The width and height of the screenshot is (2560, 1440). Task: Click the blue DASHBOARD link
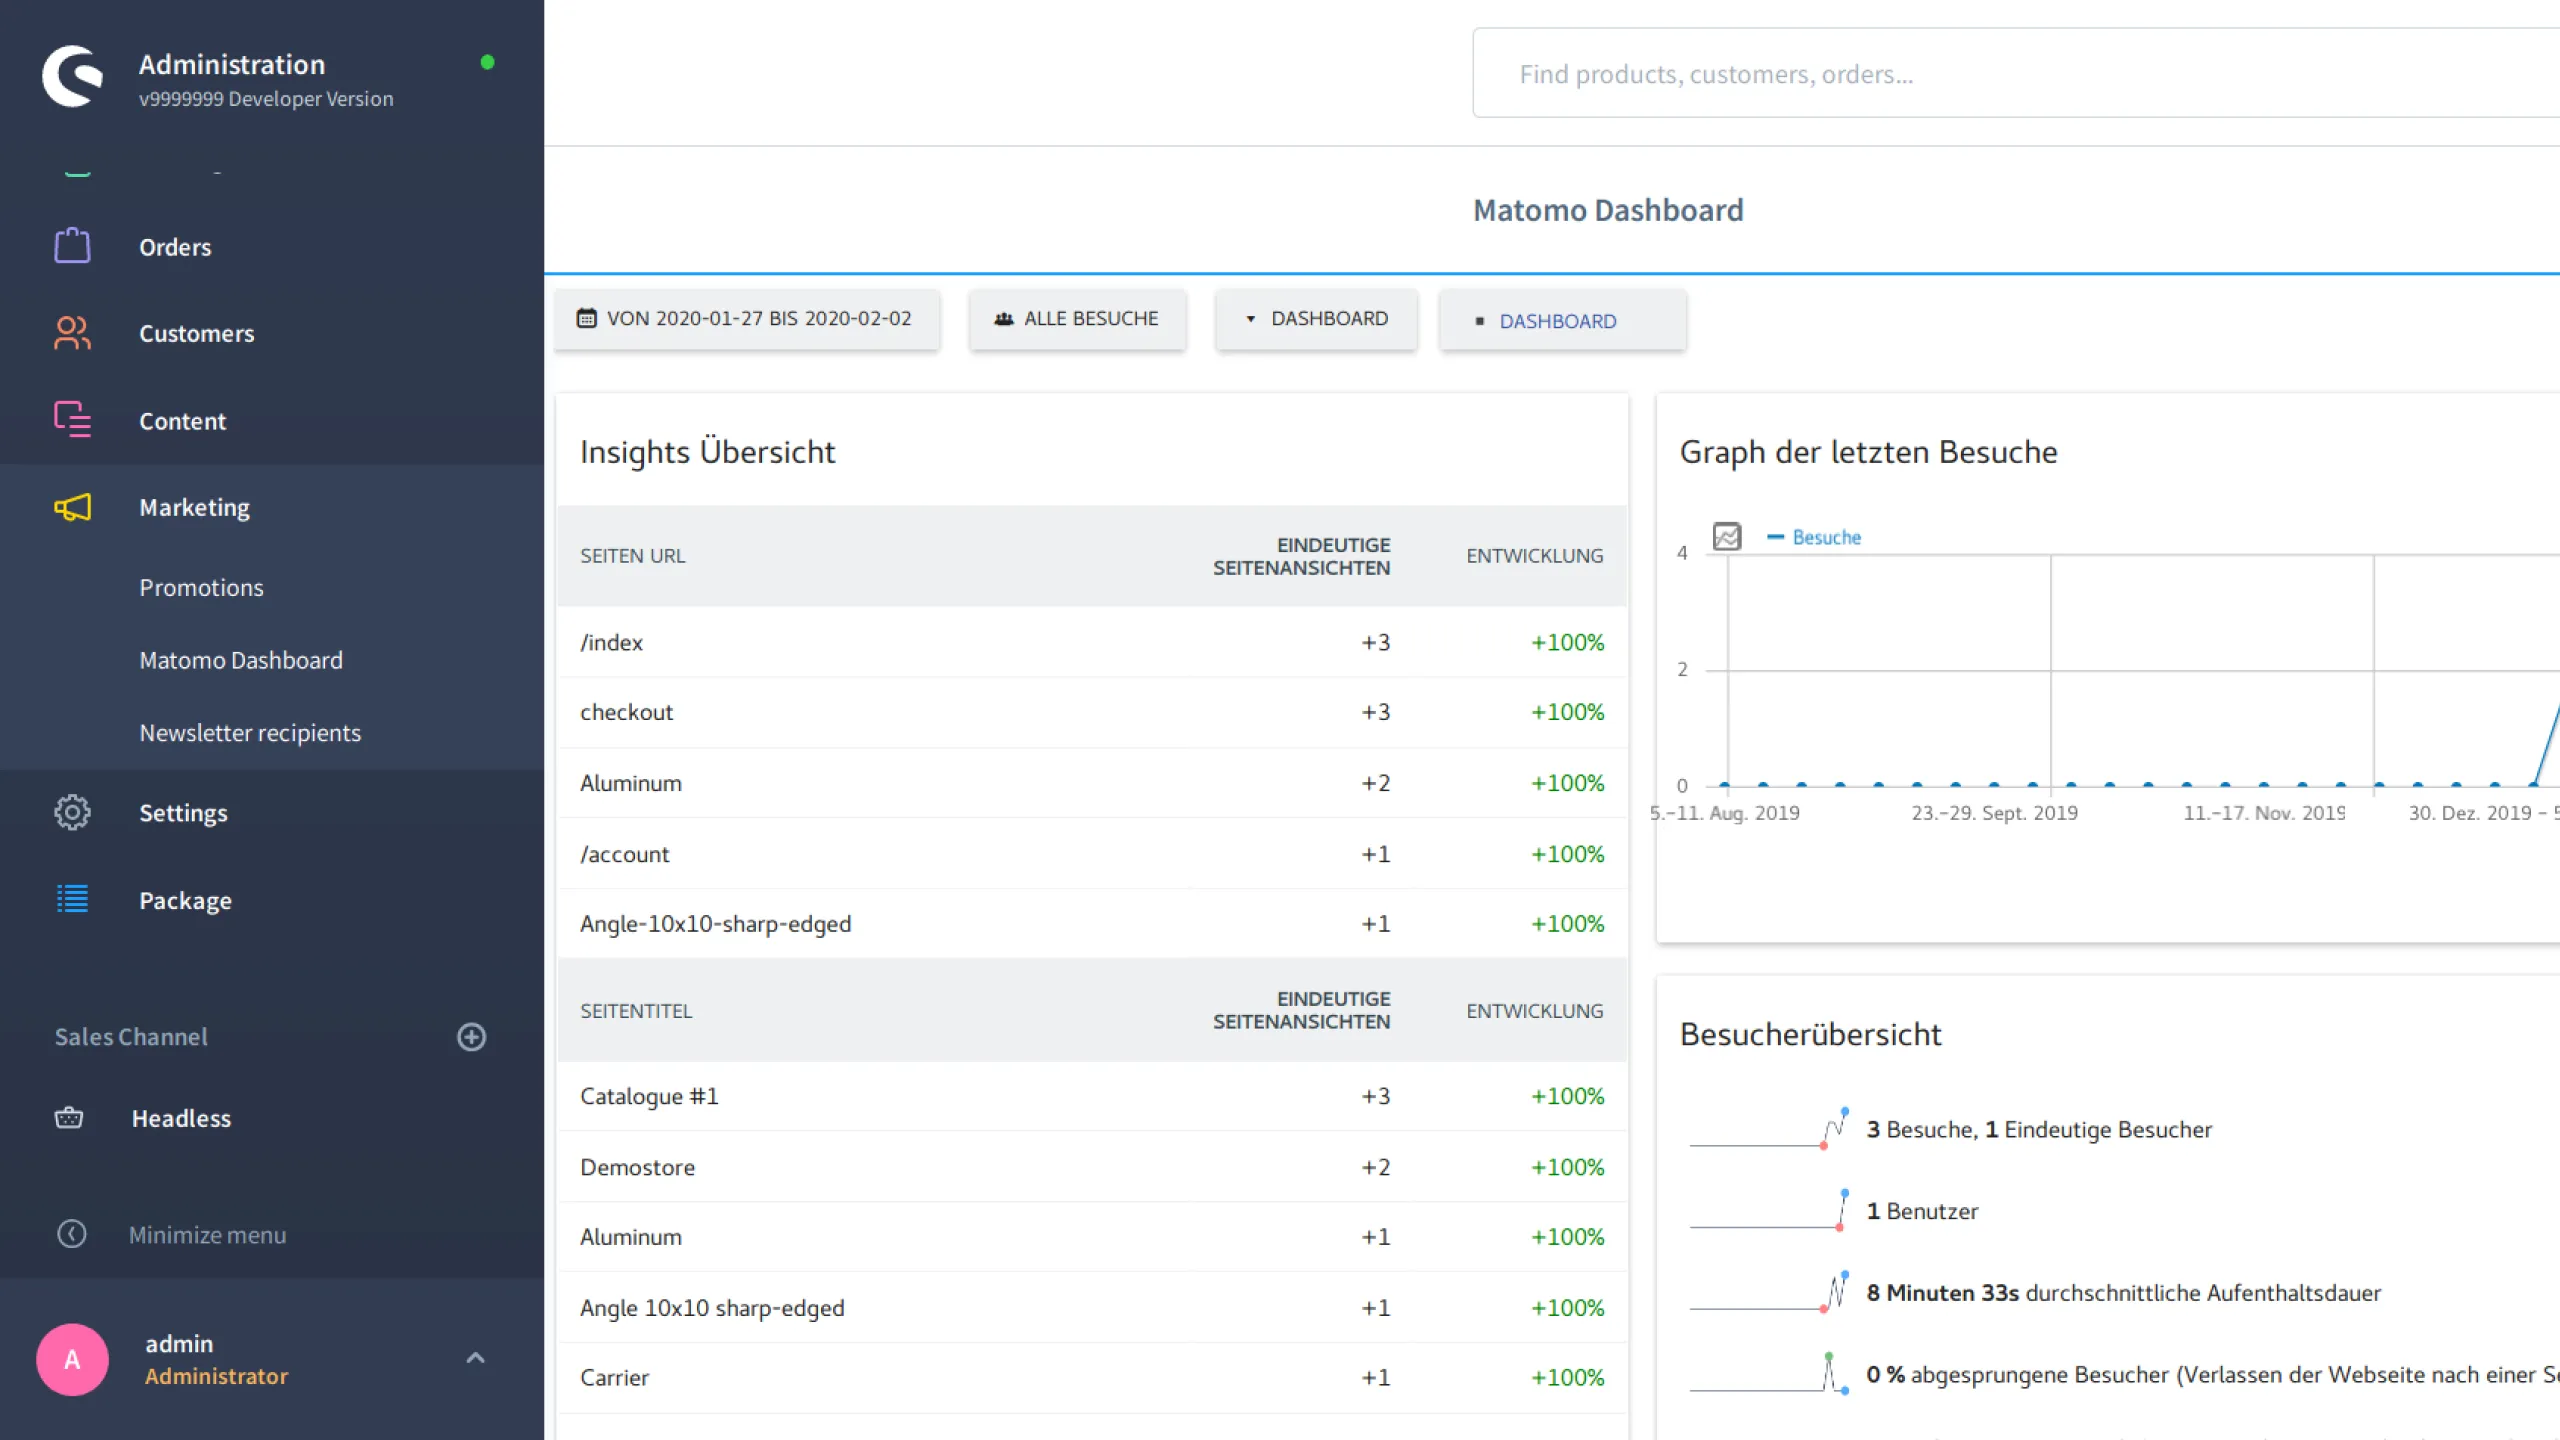click(1557, 321)
